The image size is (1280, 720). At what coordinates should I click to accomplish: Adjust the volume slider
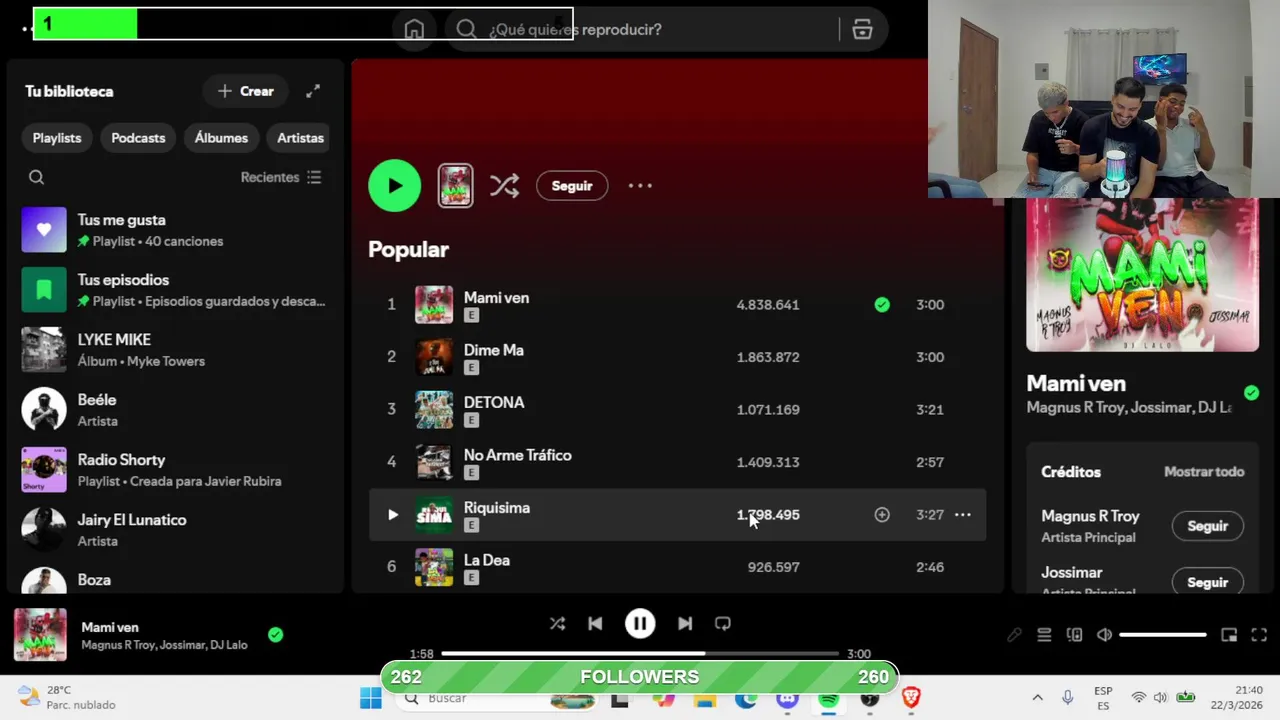coord(1163,635)
